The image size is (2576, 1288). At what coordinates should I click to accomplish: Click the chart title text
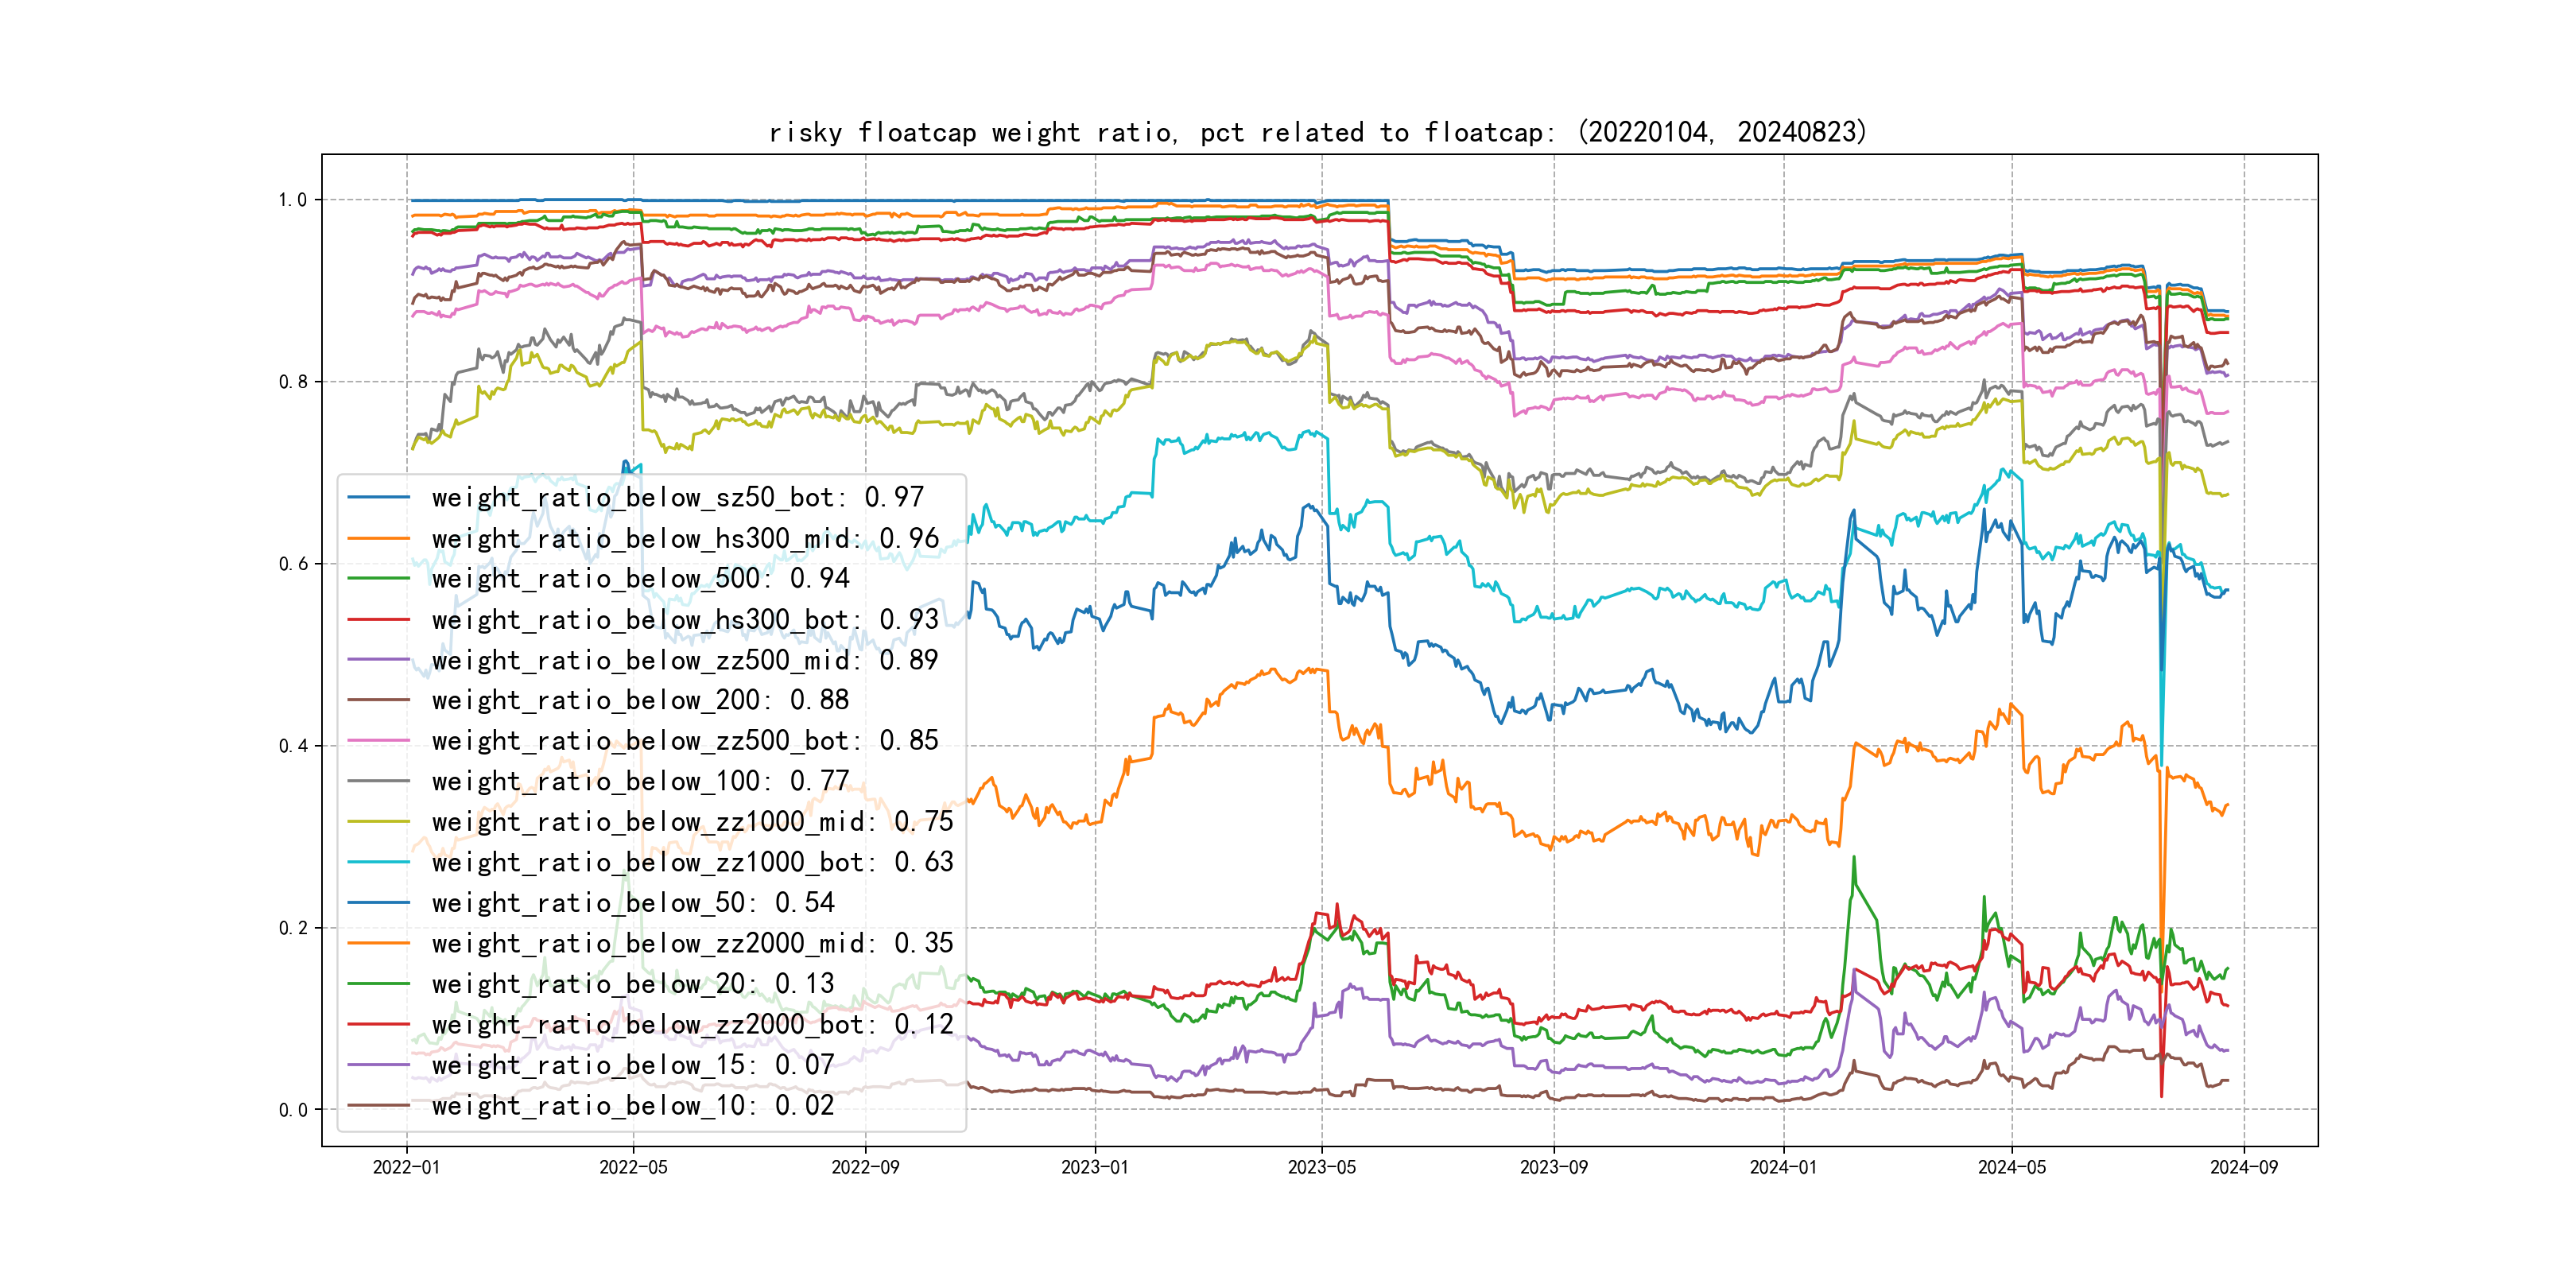point(1317,132)
